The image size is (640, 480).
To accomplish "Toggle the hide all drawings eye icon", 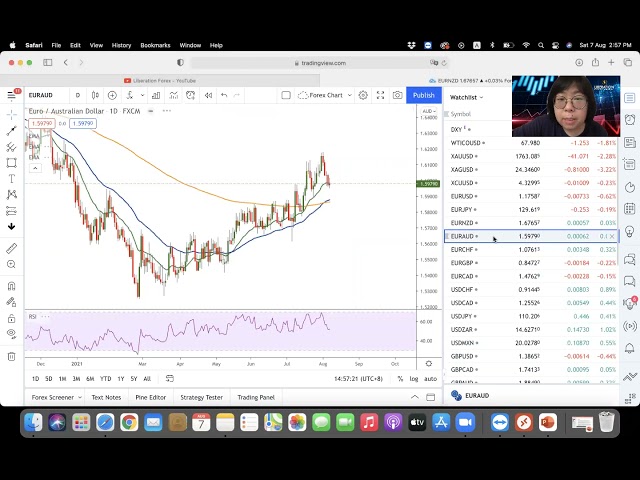I will tap(11, 335).
